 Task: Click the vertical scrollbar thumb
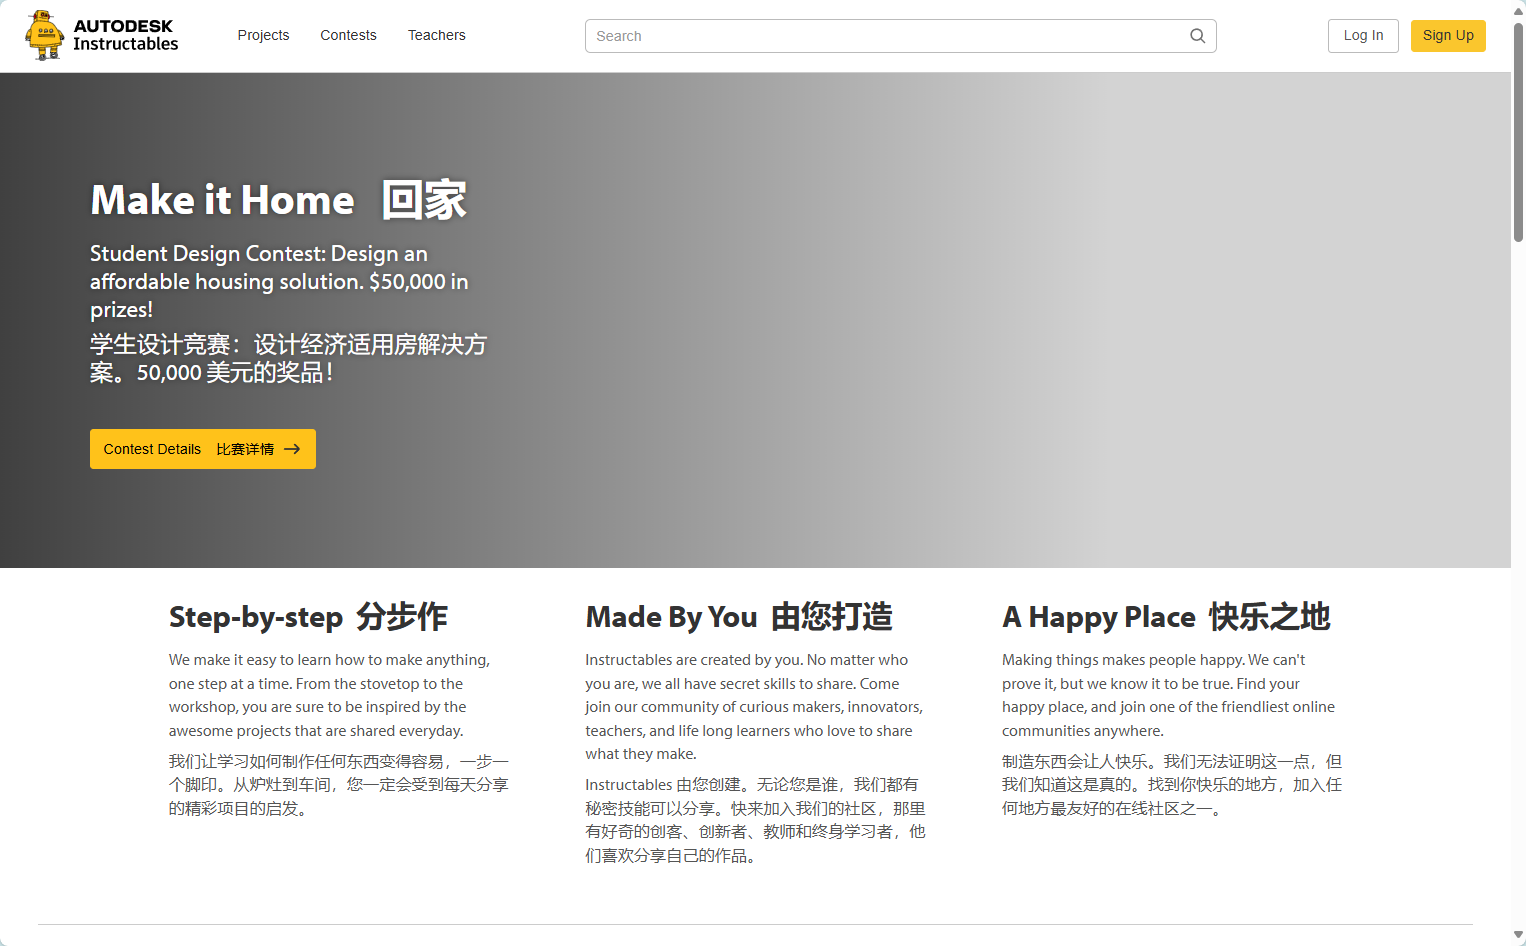click(1518, 130)
